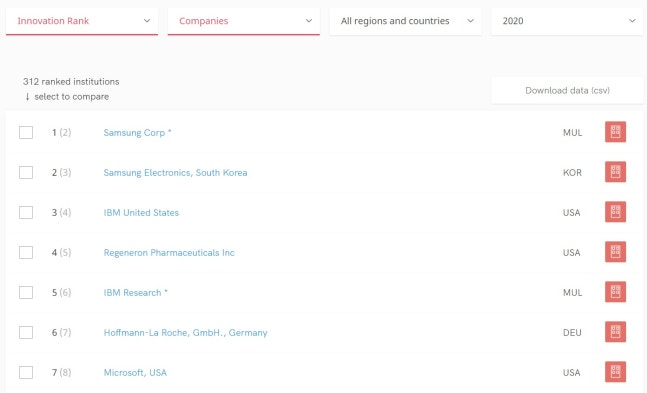647x393 pixels.
Task: Tick the checkbox for Samsung Corp
Action: (26, 133)
